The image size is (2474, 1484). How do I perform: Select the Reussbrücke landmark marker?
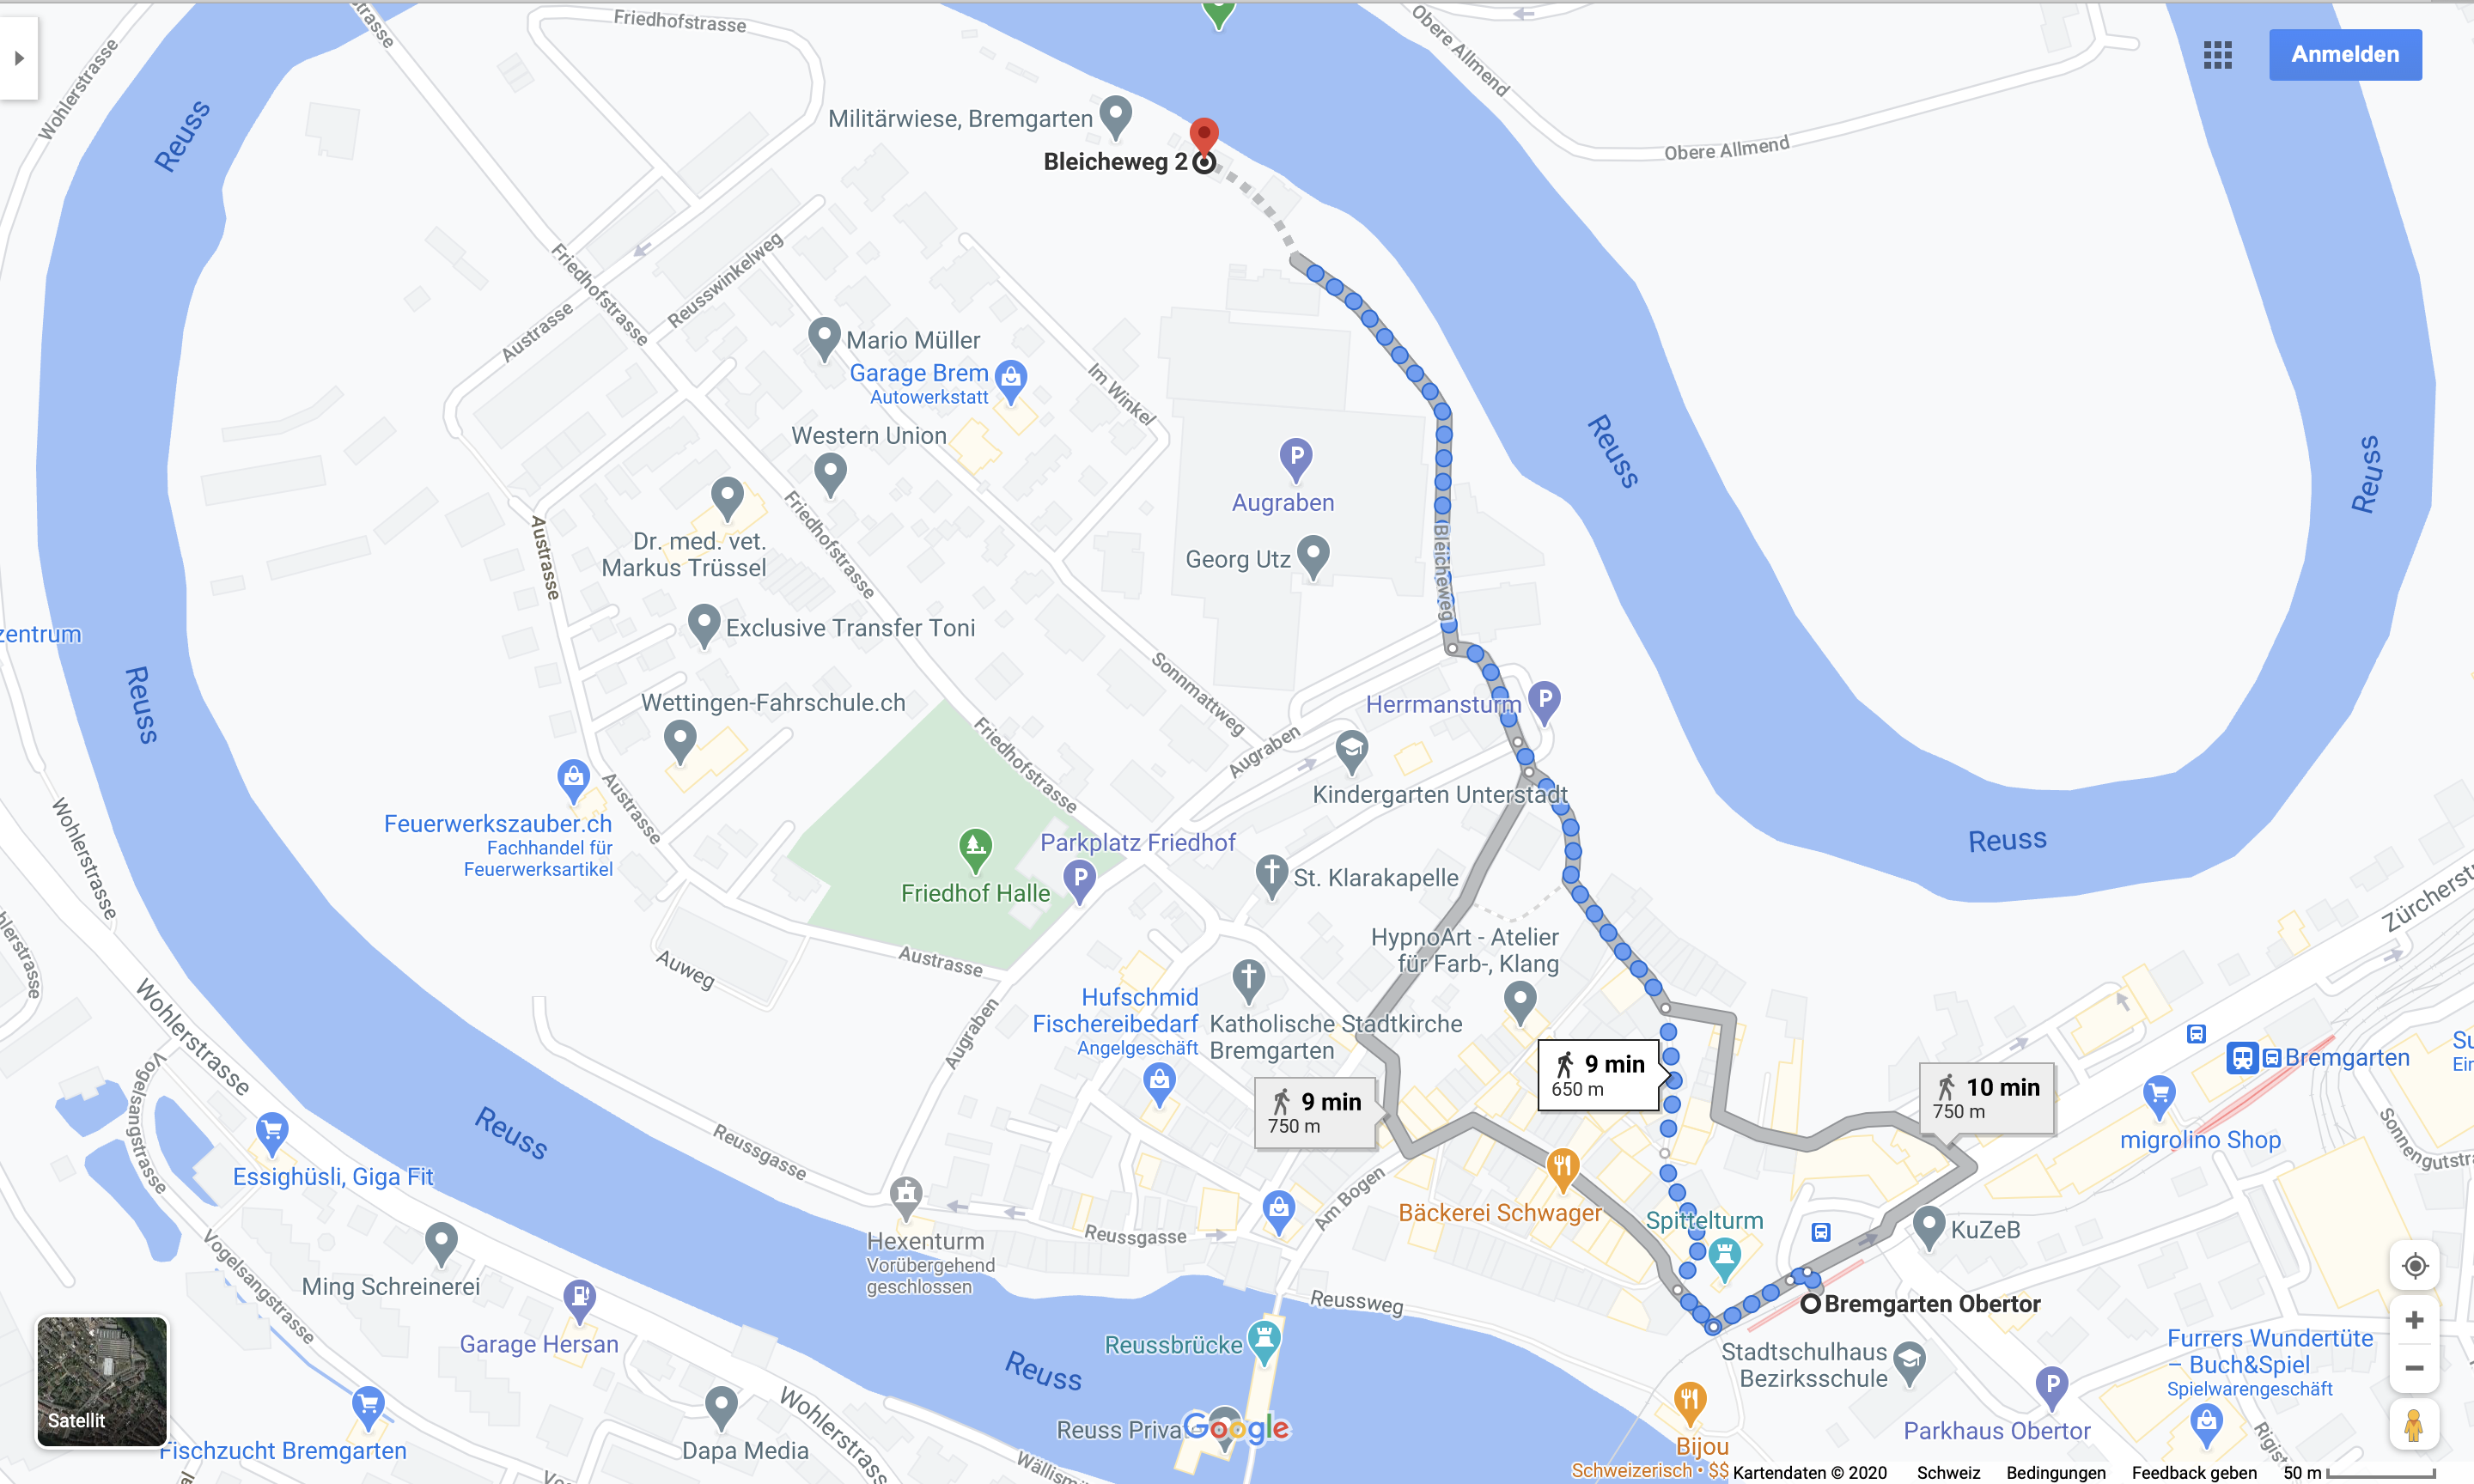click(x=1264, y=1343)
